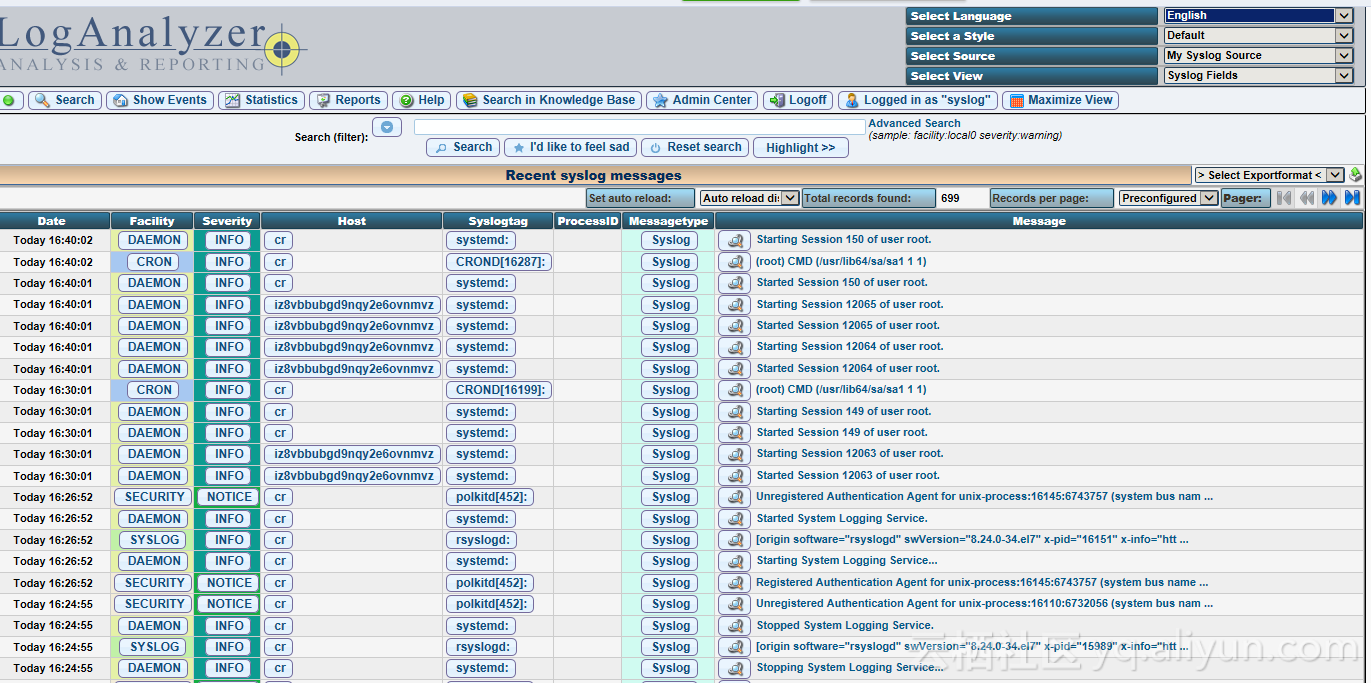1371x683 pixels.
Task: Open details icon for Started Session 12064 message
Action: coord(734,369)
